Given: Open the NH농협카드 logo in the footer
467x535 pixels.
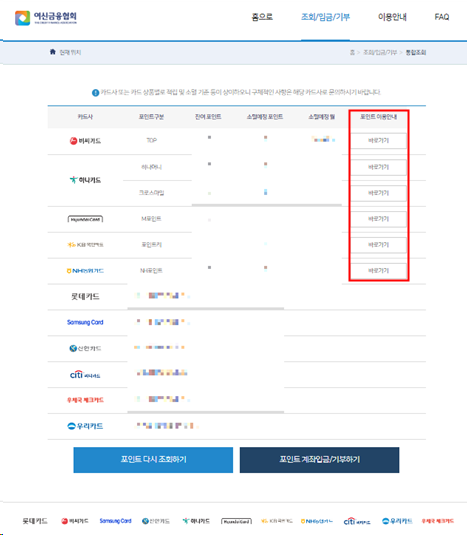Looking at the screenshot, I should [317, 521].
